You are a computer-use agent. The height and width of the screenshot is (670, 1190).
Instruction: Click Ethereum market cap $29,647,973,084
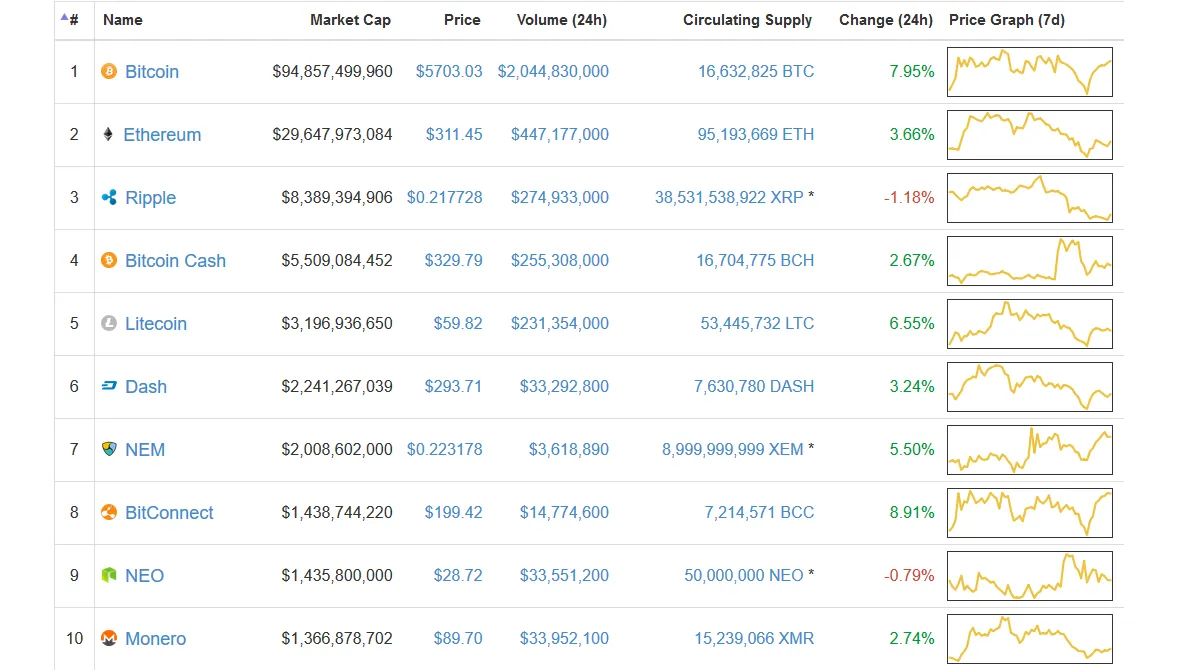[332, 134]
